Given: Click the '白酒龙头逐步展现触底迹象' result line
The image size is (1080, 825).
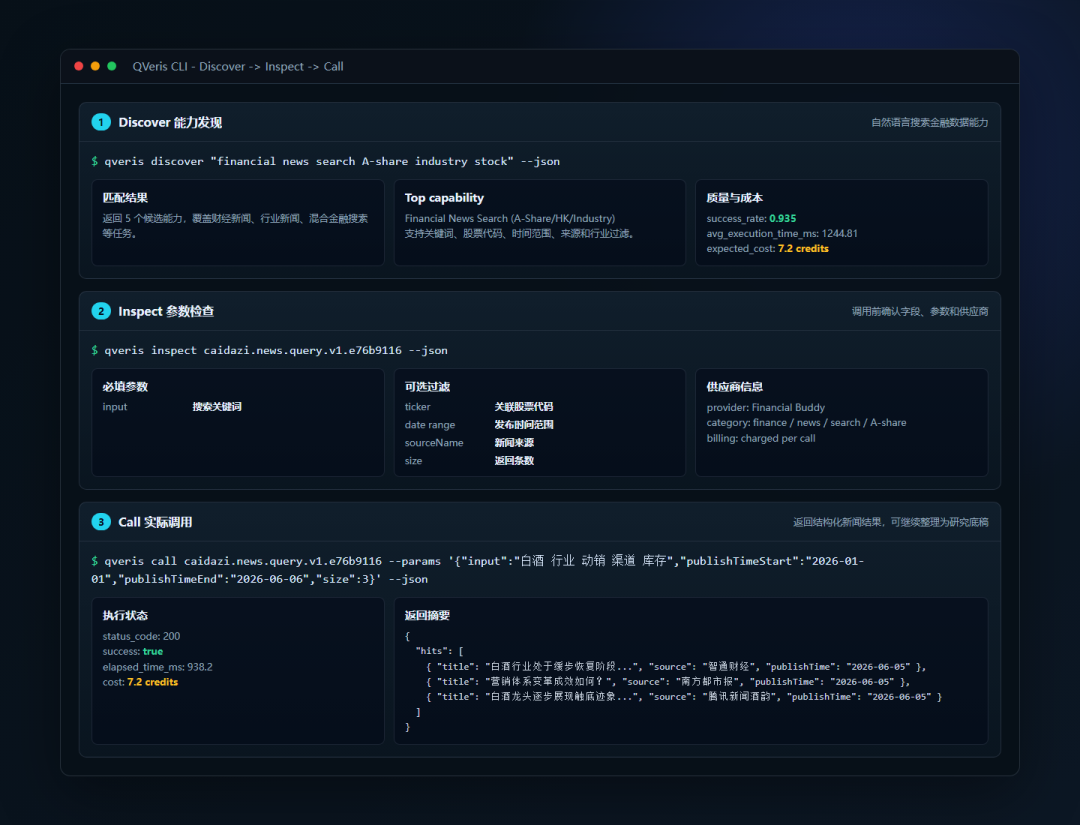Looking at the screenshot, I should tap(683, 697).
